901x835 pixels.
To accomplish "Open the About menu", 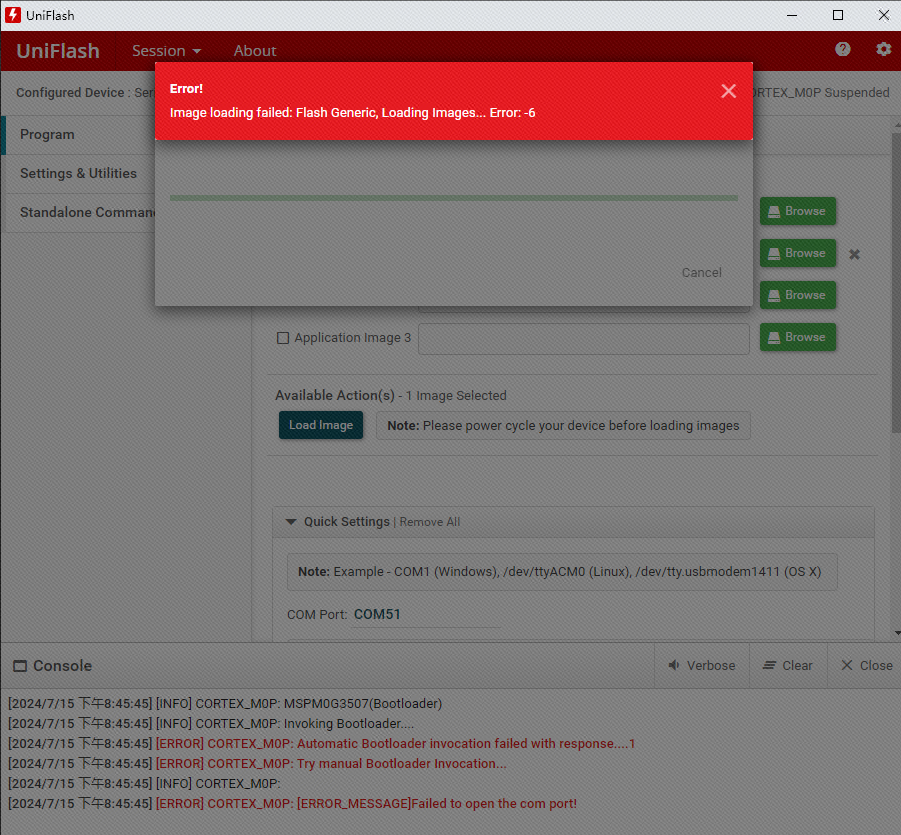I will pos(255,51).
